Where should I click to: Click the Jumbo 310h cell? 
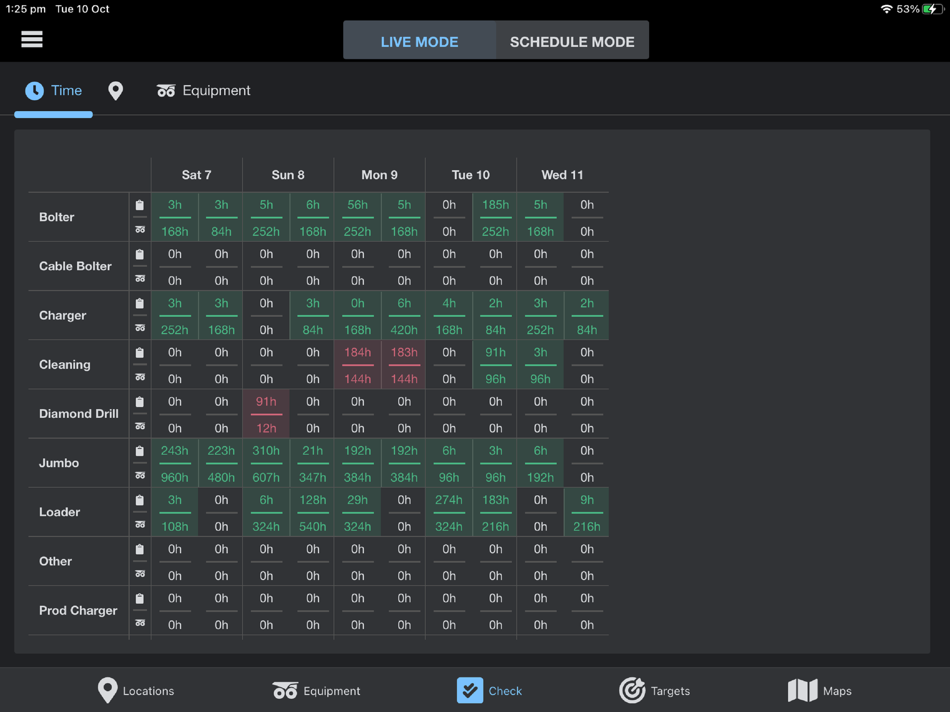point(266,450)
